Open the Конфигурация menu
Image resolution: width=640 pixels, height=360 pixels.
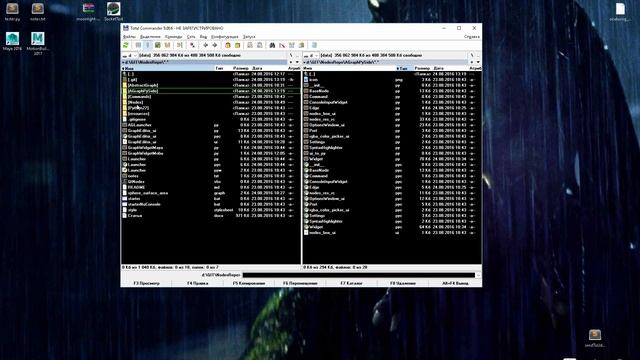[x=224, y=37]
